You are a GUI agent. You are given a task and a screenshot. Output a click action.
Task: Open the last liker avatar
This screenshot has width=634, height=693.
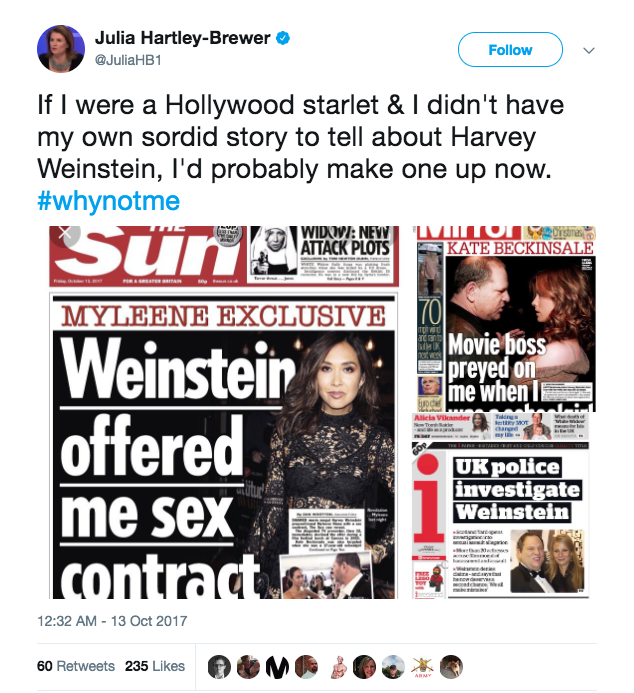point(451,667)
